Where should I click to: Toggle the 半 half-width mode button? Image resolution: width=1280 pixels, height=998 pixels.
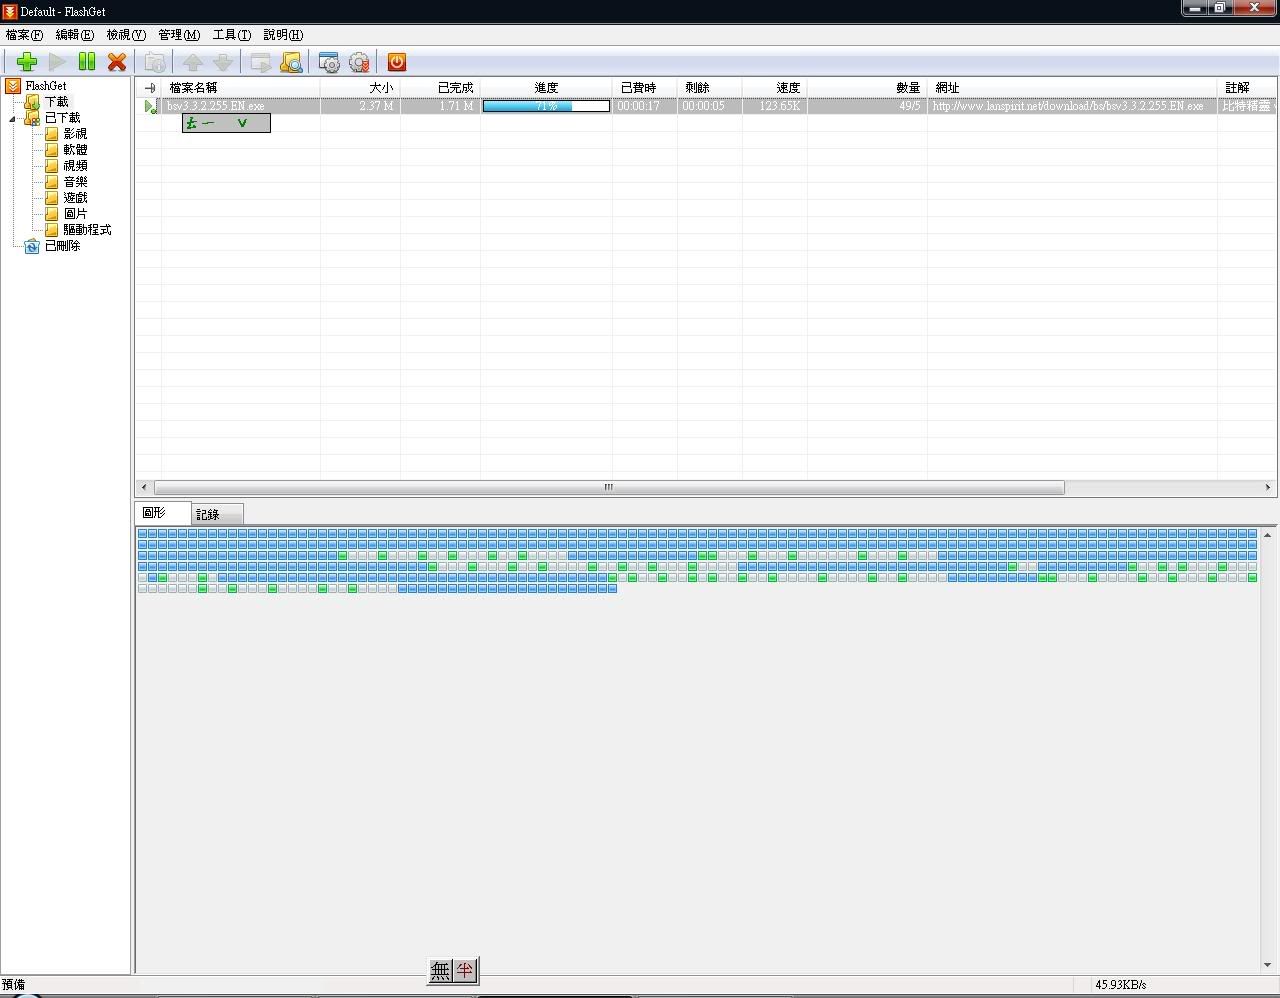465,970
